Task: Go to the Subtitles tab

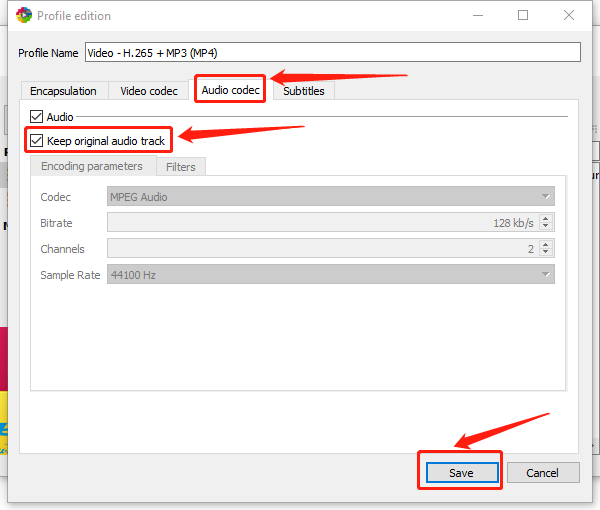Action: coord(304,91)
